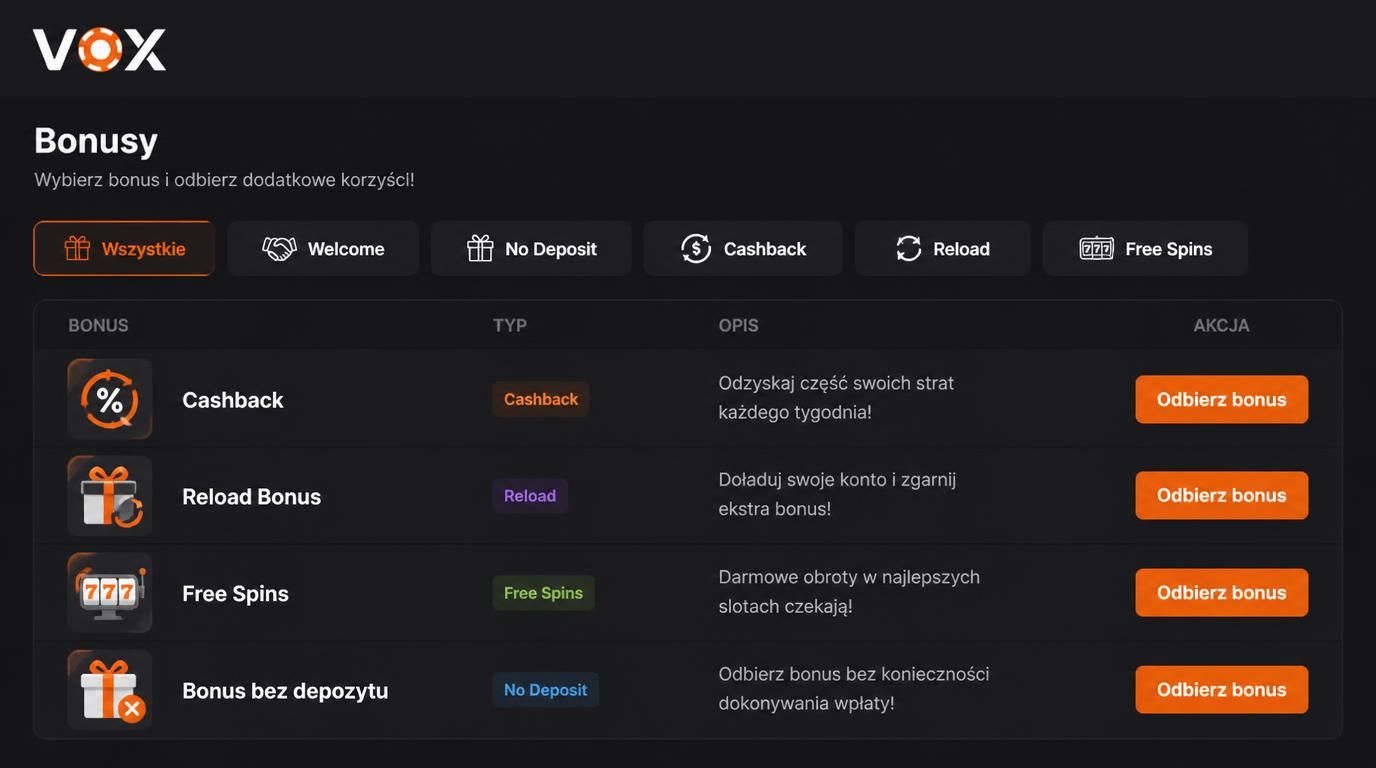Click the AKCJA column header
The image size is (1376, 768).
1222,325
